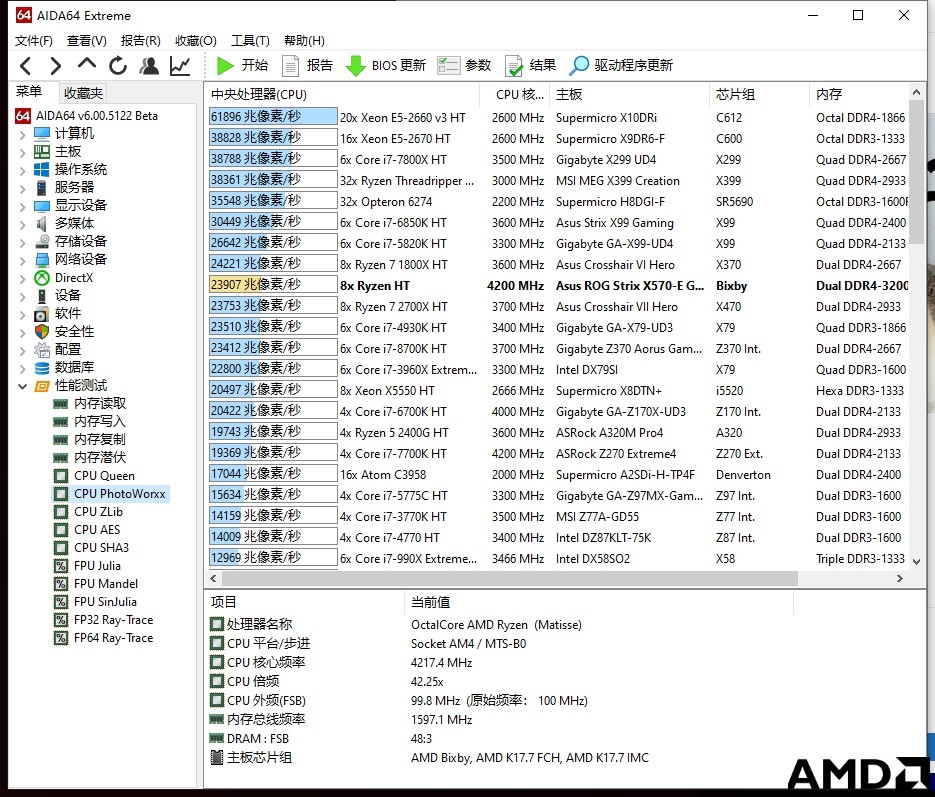
Task: Expand the 操作系统 tree node
Action: click(x=23, y=170)
